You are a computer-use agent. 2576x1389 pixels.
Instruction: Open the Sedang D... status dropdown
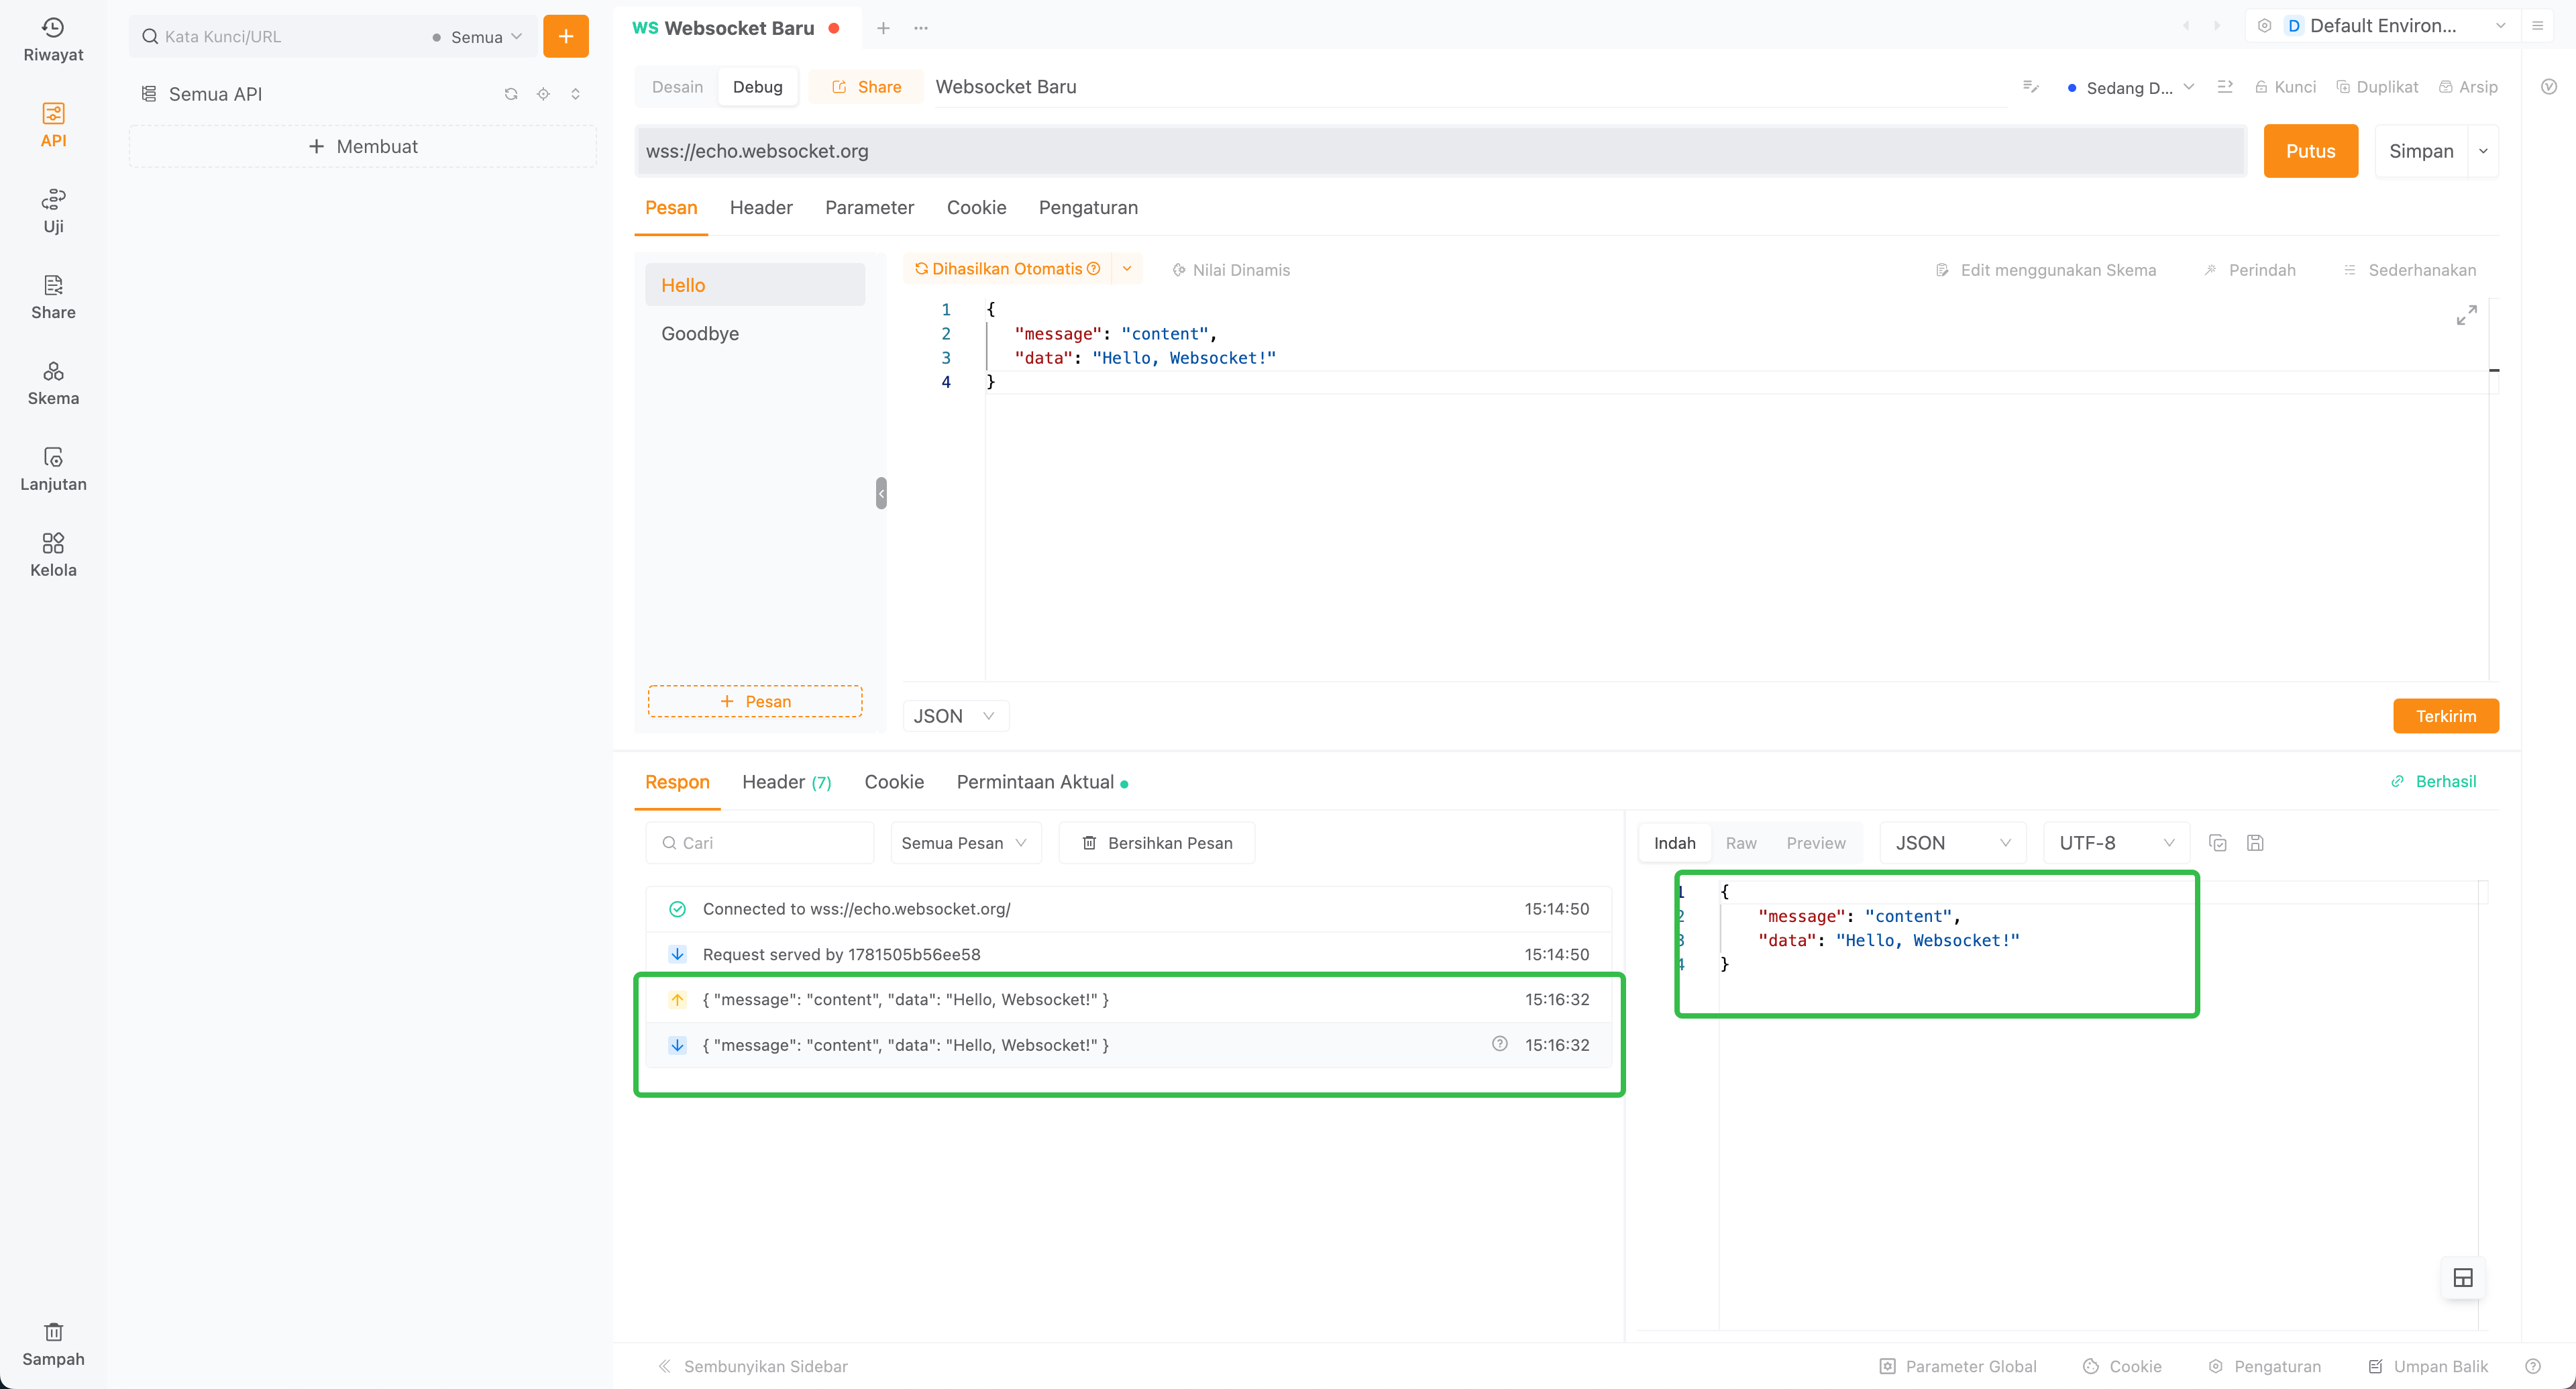click(x=2130, y=88)
